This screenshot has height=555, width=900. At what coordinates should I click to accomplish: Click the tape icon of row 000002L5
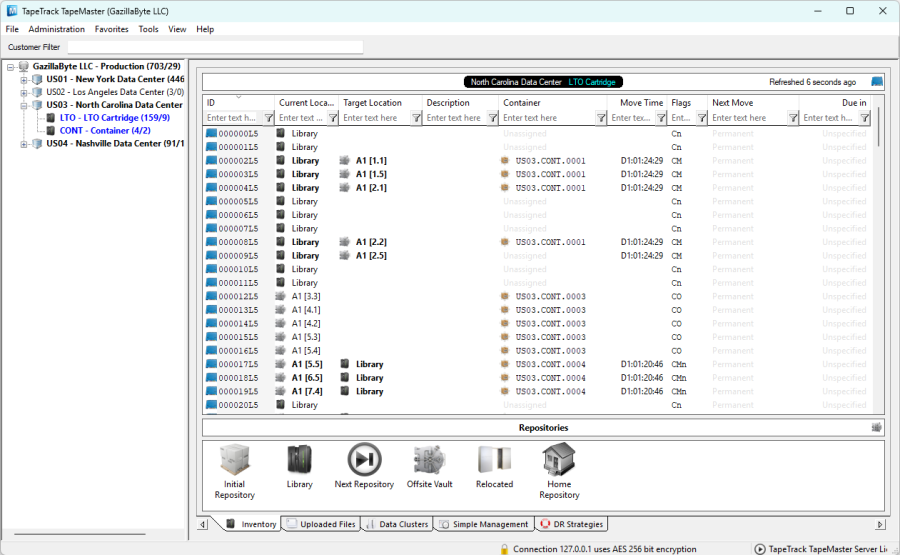pos(211,161)
